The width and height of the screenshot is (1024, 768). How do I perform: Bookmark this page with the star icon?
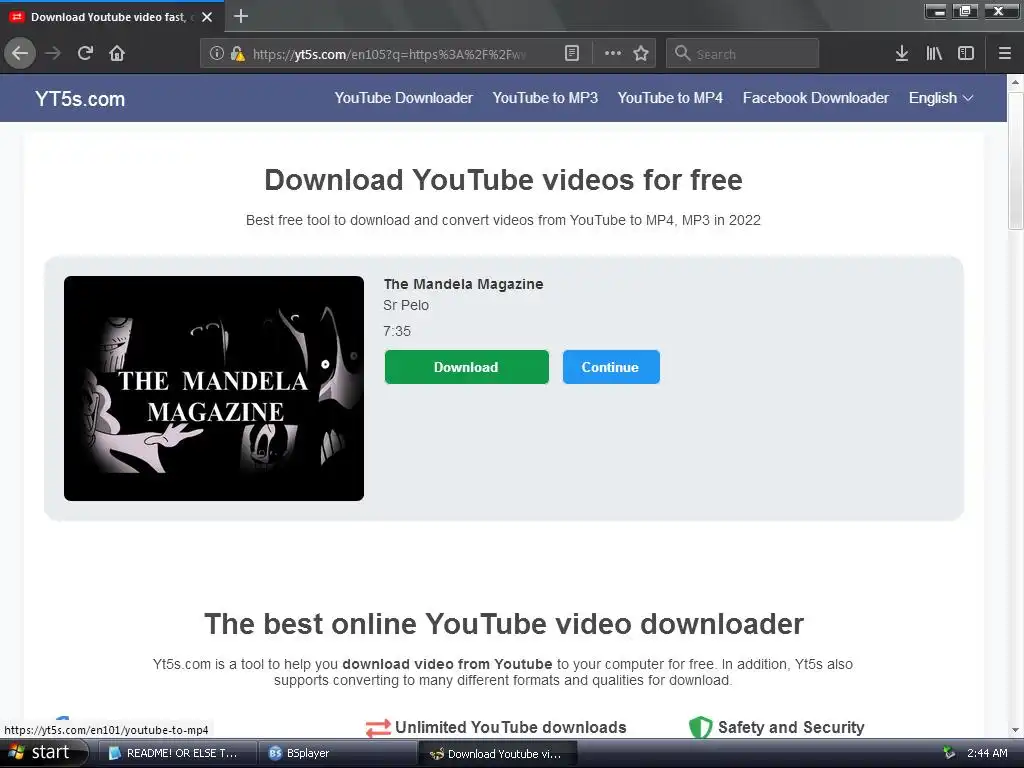(x=641, y=54)
